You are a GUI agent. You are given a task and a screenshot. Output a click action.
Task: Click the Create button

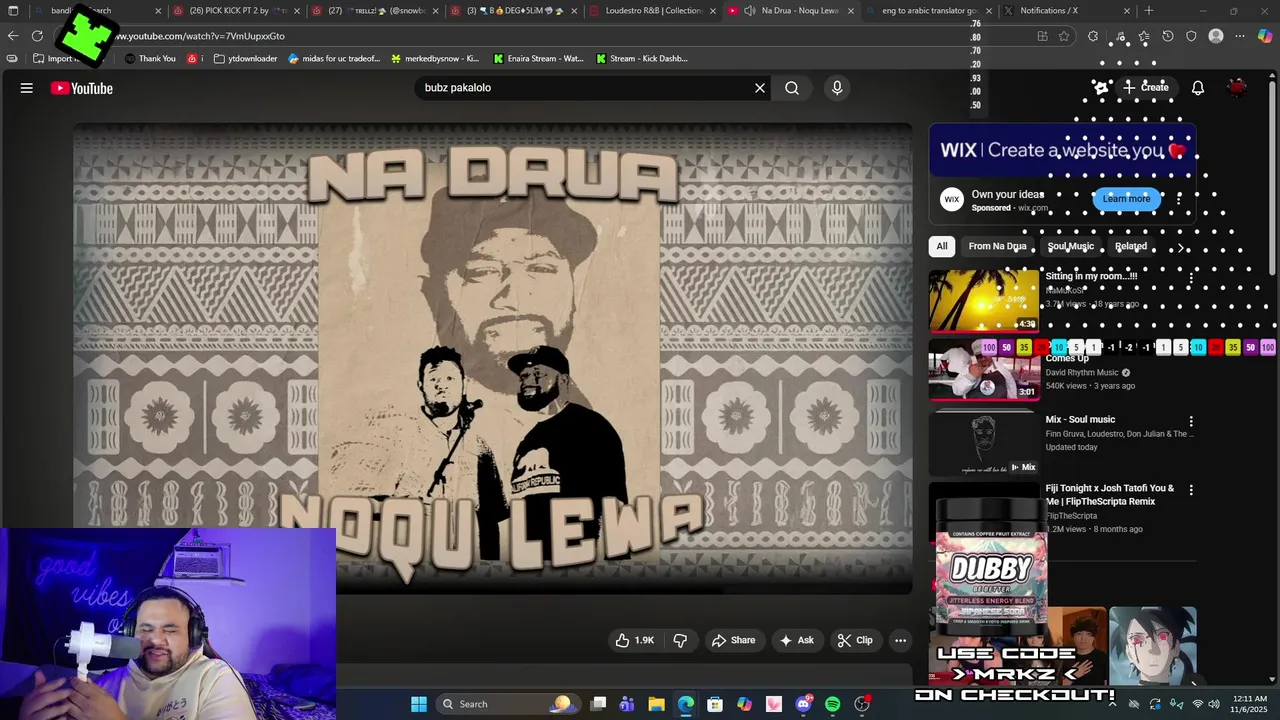pyautogui.click(x=1145, y=87)
